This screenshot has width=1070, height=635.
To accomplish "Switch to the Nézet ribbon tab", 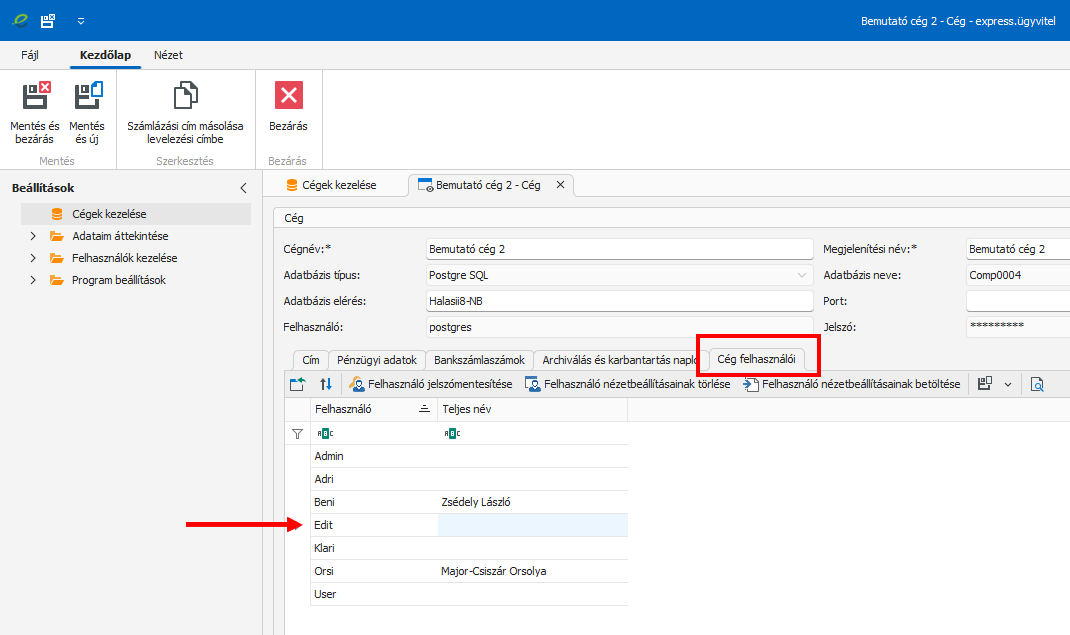I will [168, 55].
